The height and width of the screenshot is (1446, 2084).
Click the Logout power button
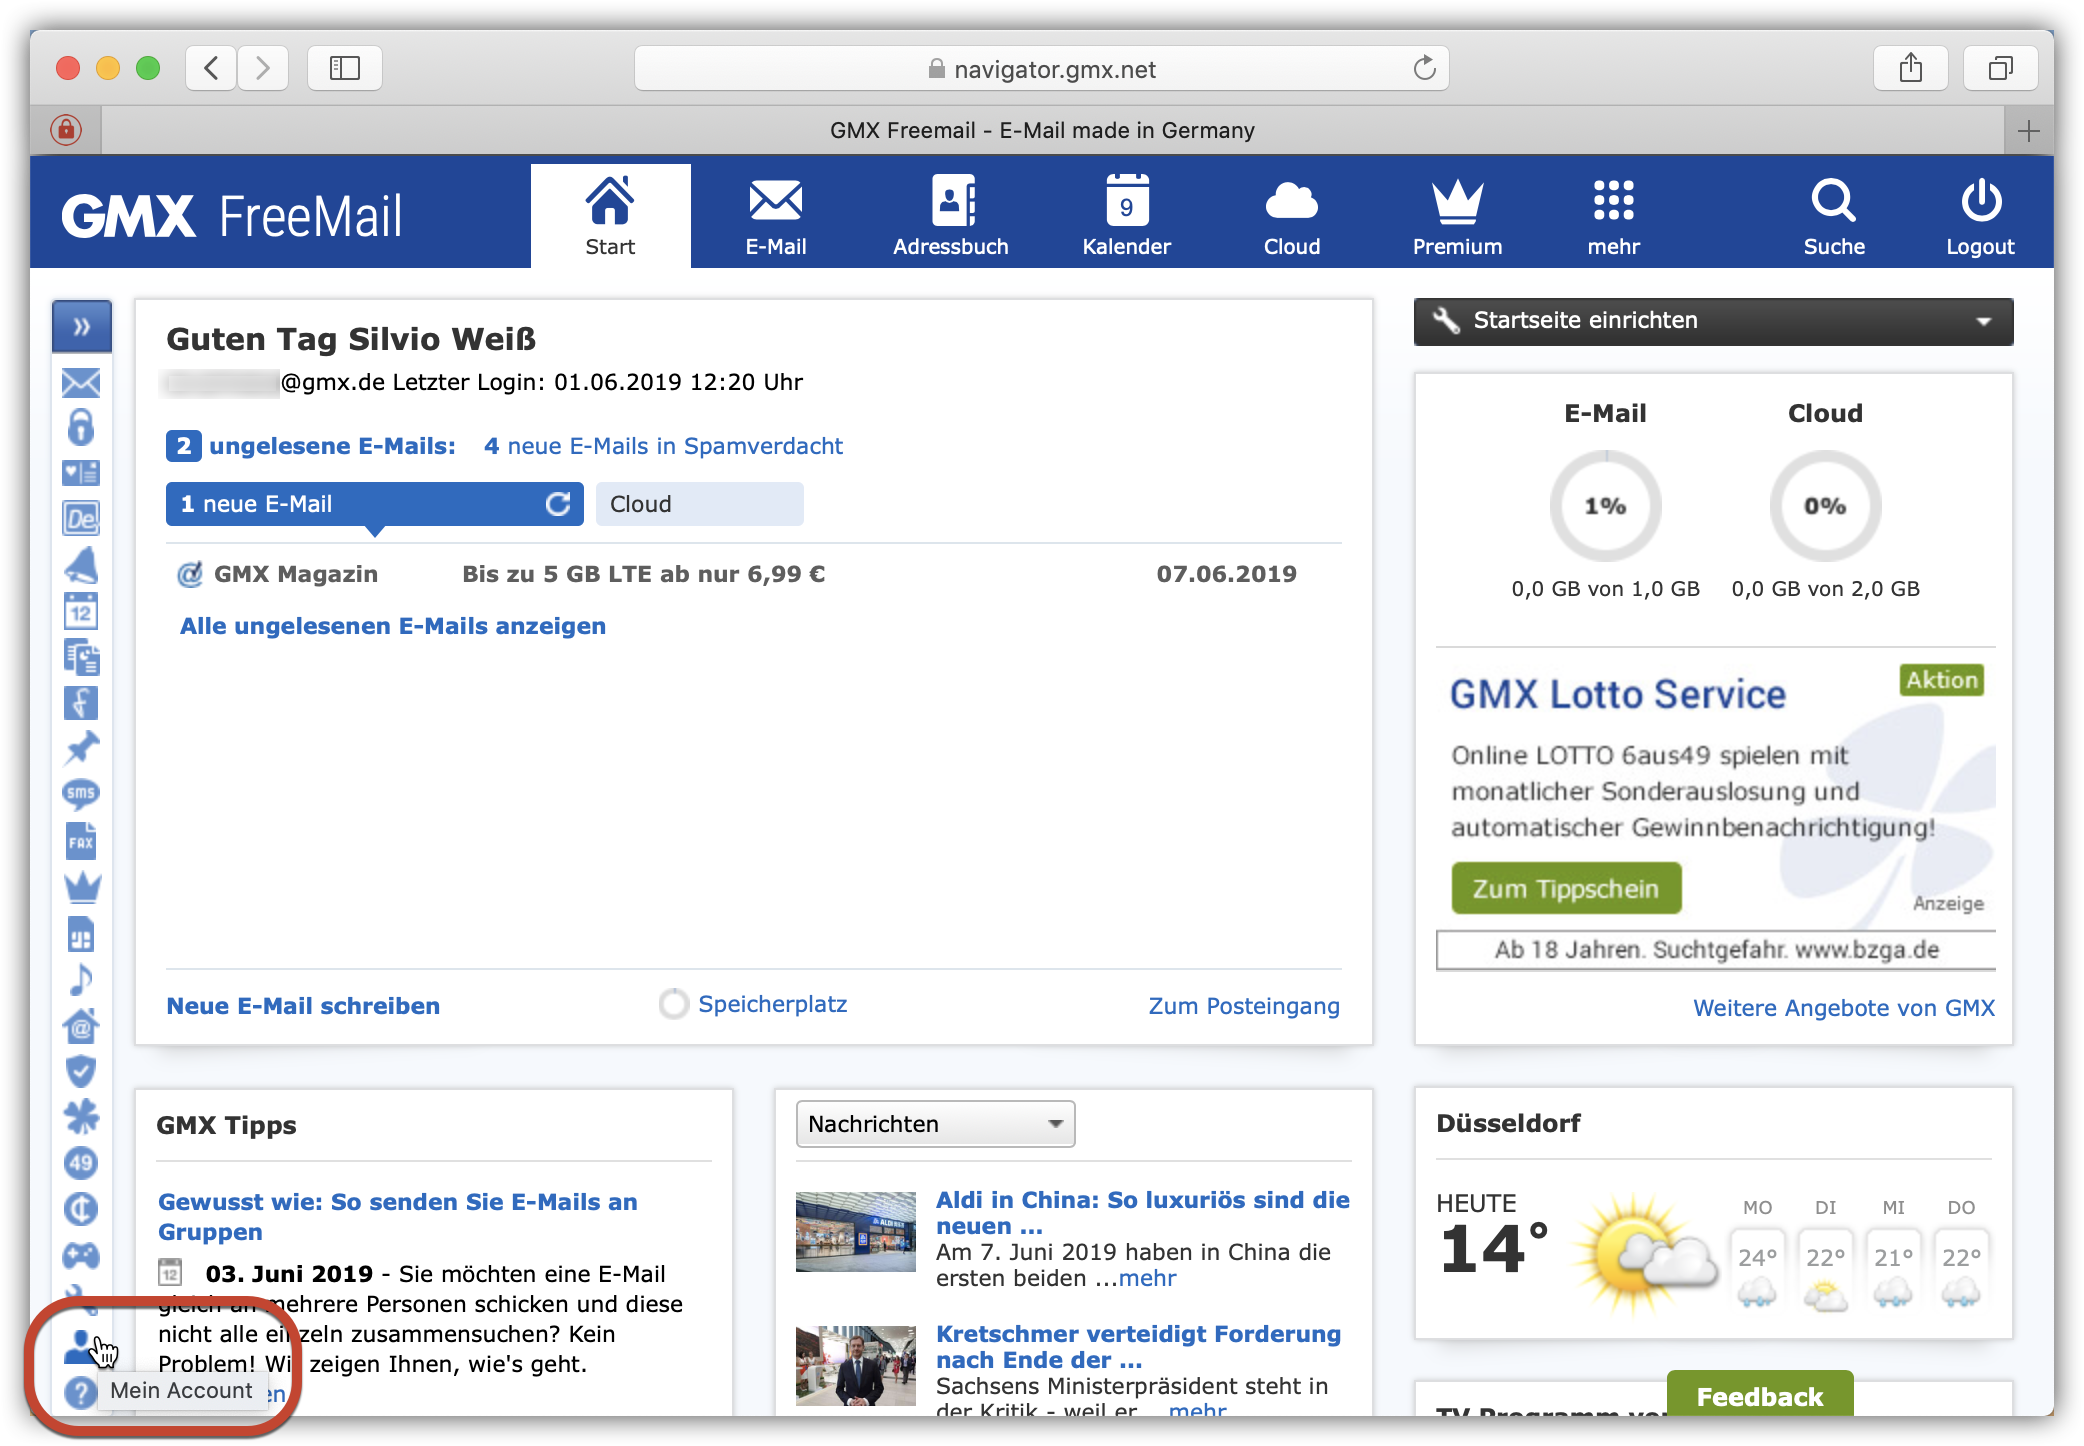pyautogui.click(x=1980, y=216)
